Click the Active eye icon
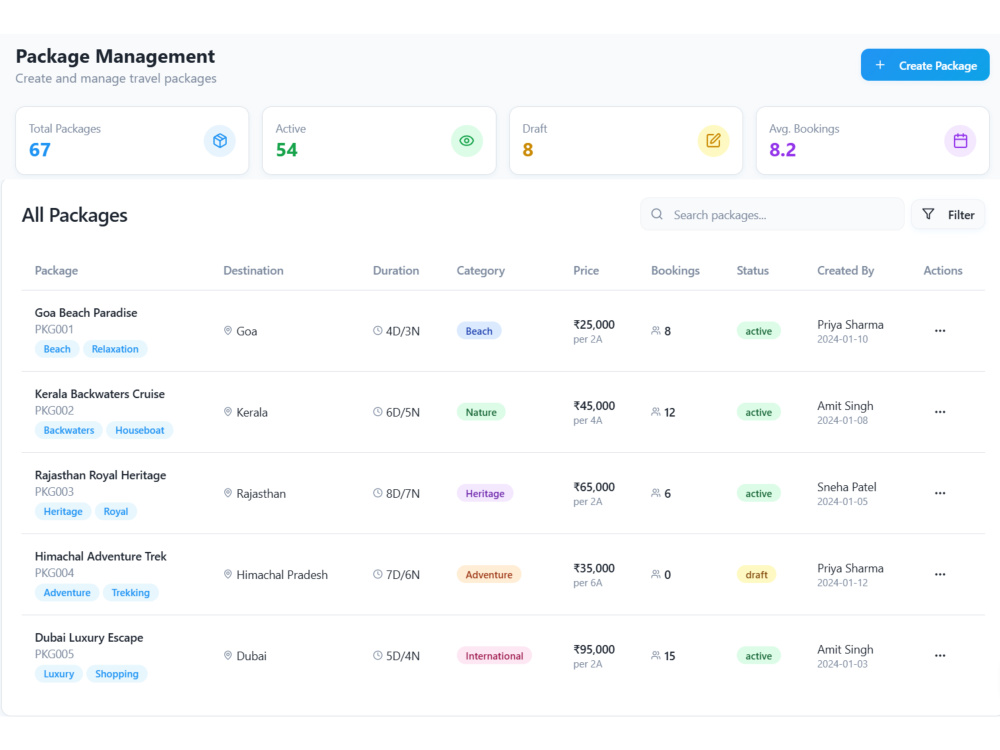Image resolution: width=1000 pixels, height=750 pixels. 467,140
